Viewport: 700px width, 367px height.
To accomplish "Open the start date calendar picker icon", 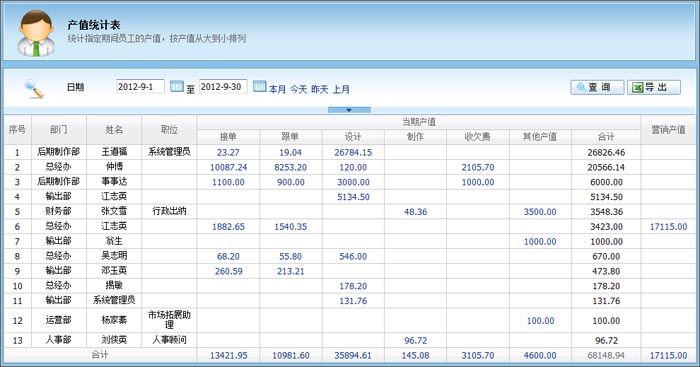I will 177,86.
